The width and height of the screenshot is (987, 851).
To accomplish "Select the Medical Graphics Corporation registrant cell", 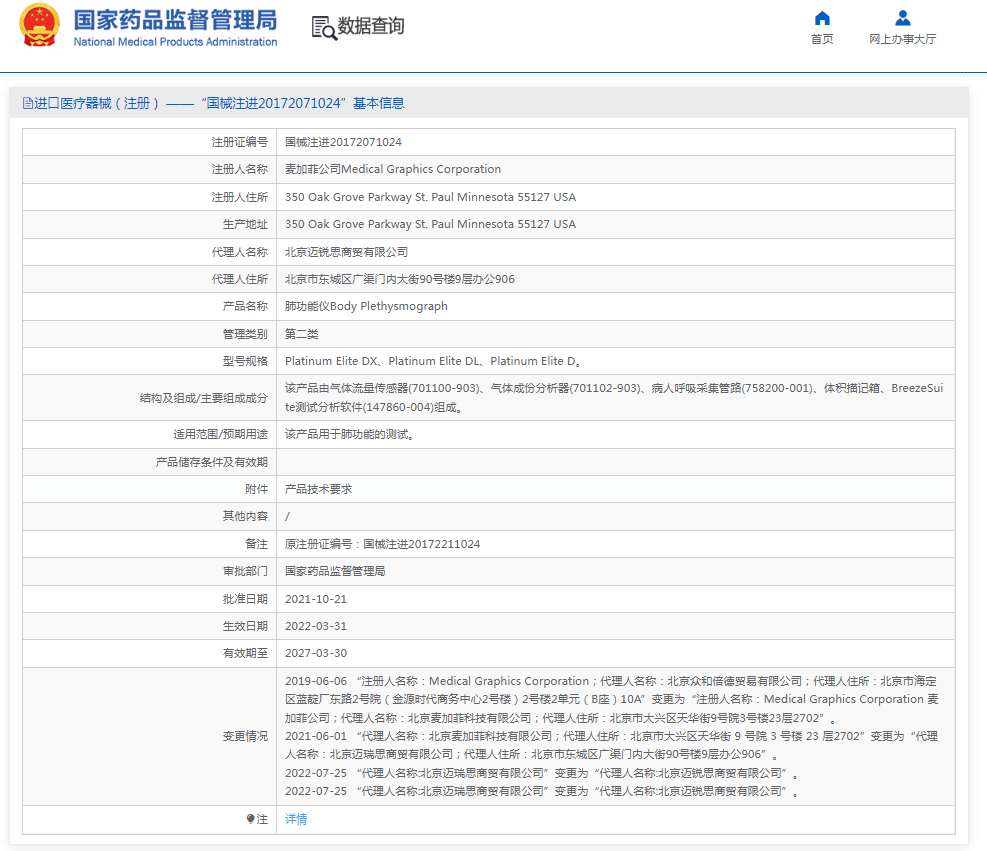I will point(393,169).
